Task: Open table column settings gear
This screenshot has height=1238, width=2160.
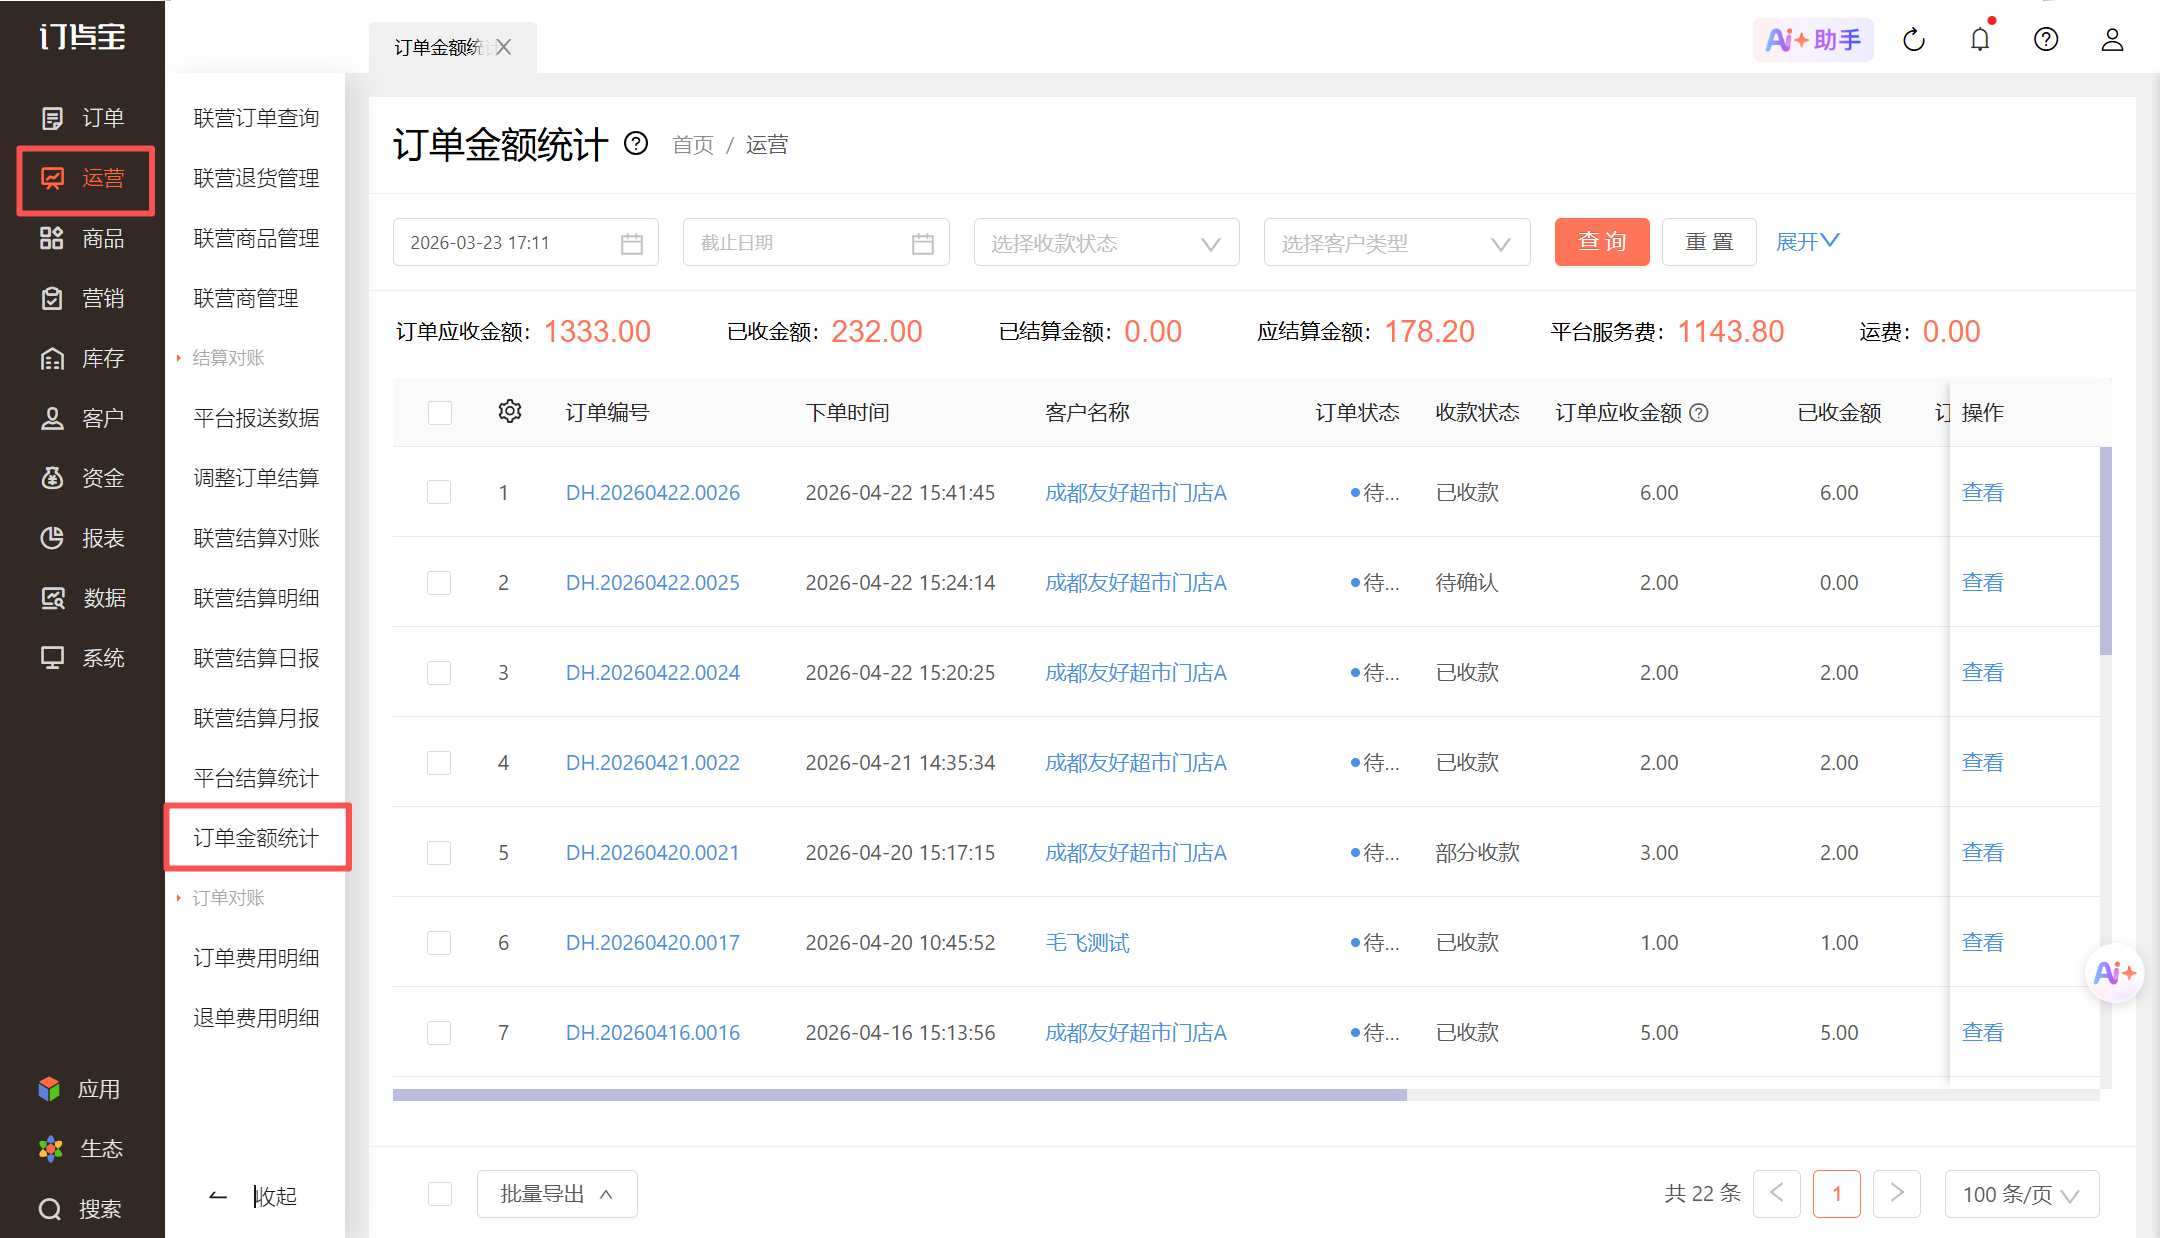Action: 510,411
